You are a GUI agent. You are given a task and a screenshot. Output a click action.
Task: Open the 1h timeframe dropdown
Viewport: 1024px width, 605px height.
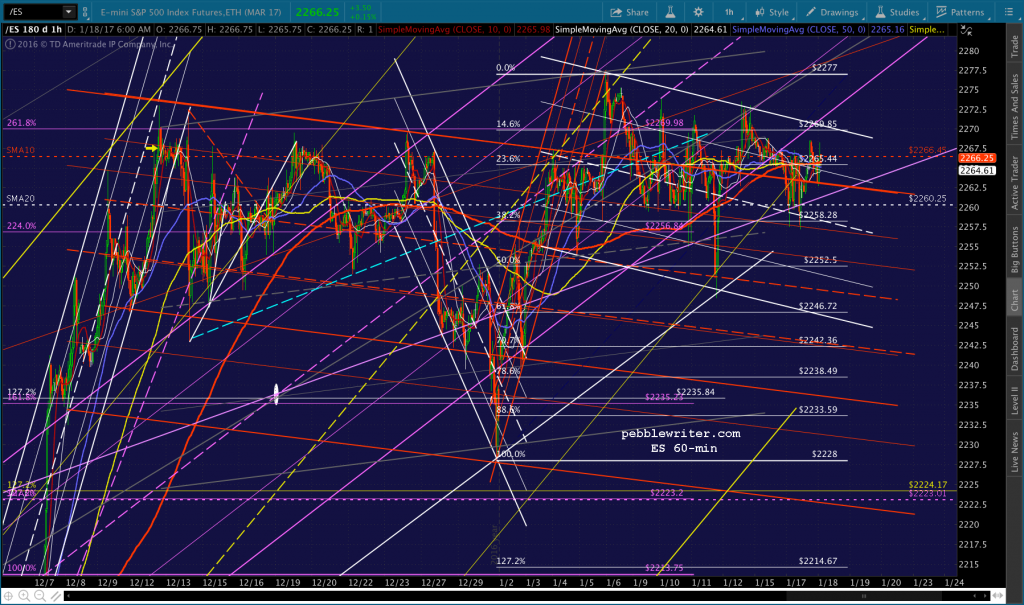click(730, 12)
